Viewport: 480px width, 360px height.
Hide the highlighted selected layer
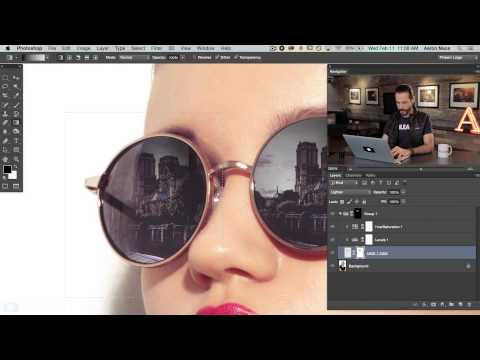tap(332, 253)
